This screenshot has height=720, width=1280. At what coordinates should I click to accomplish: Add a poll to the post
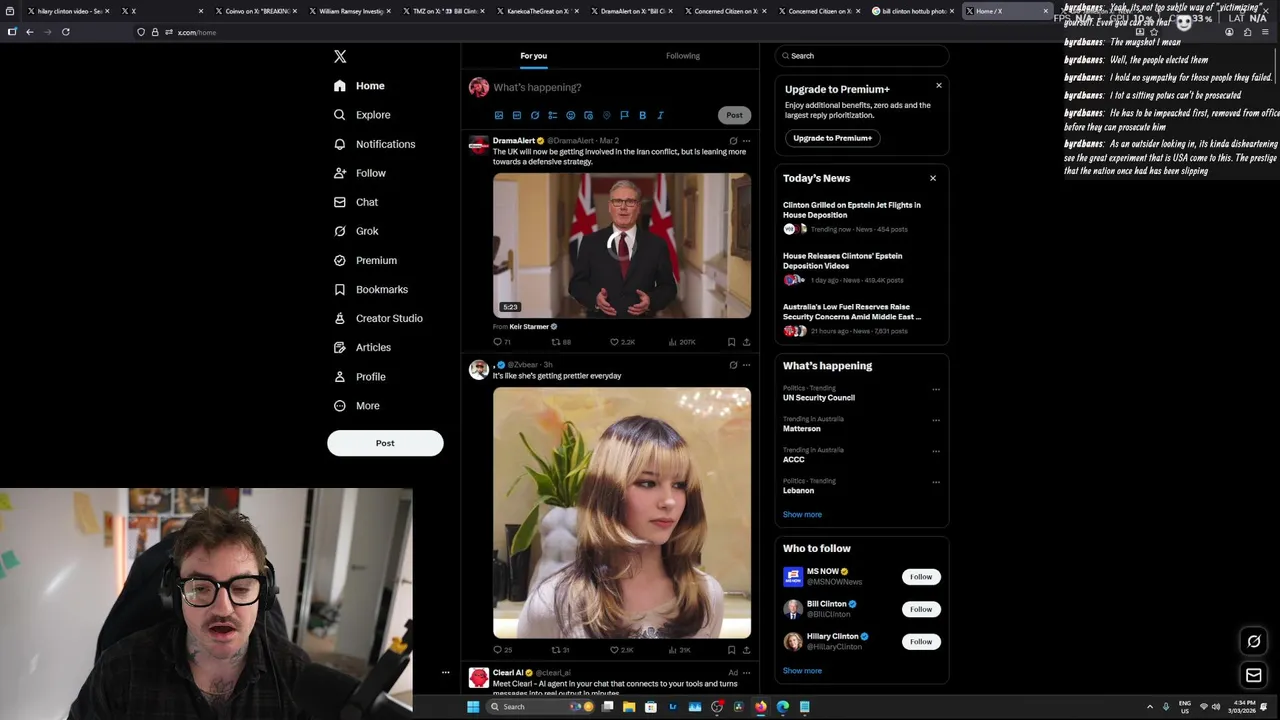tap(552, 115)
